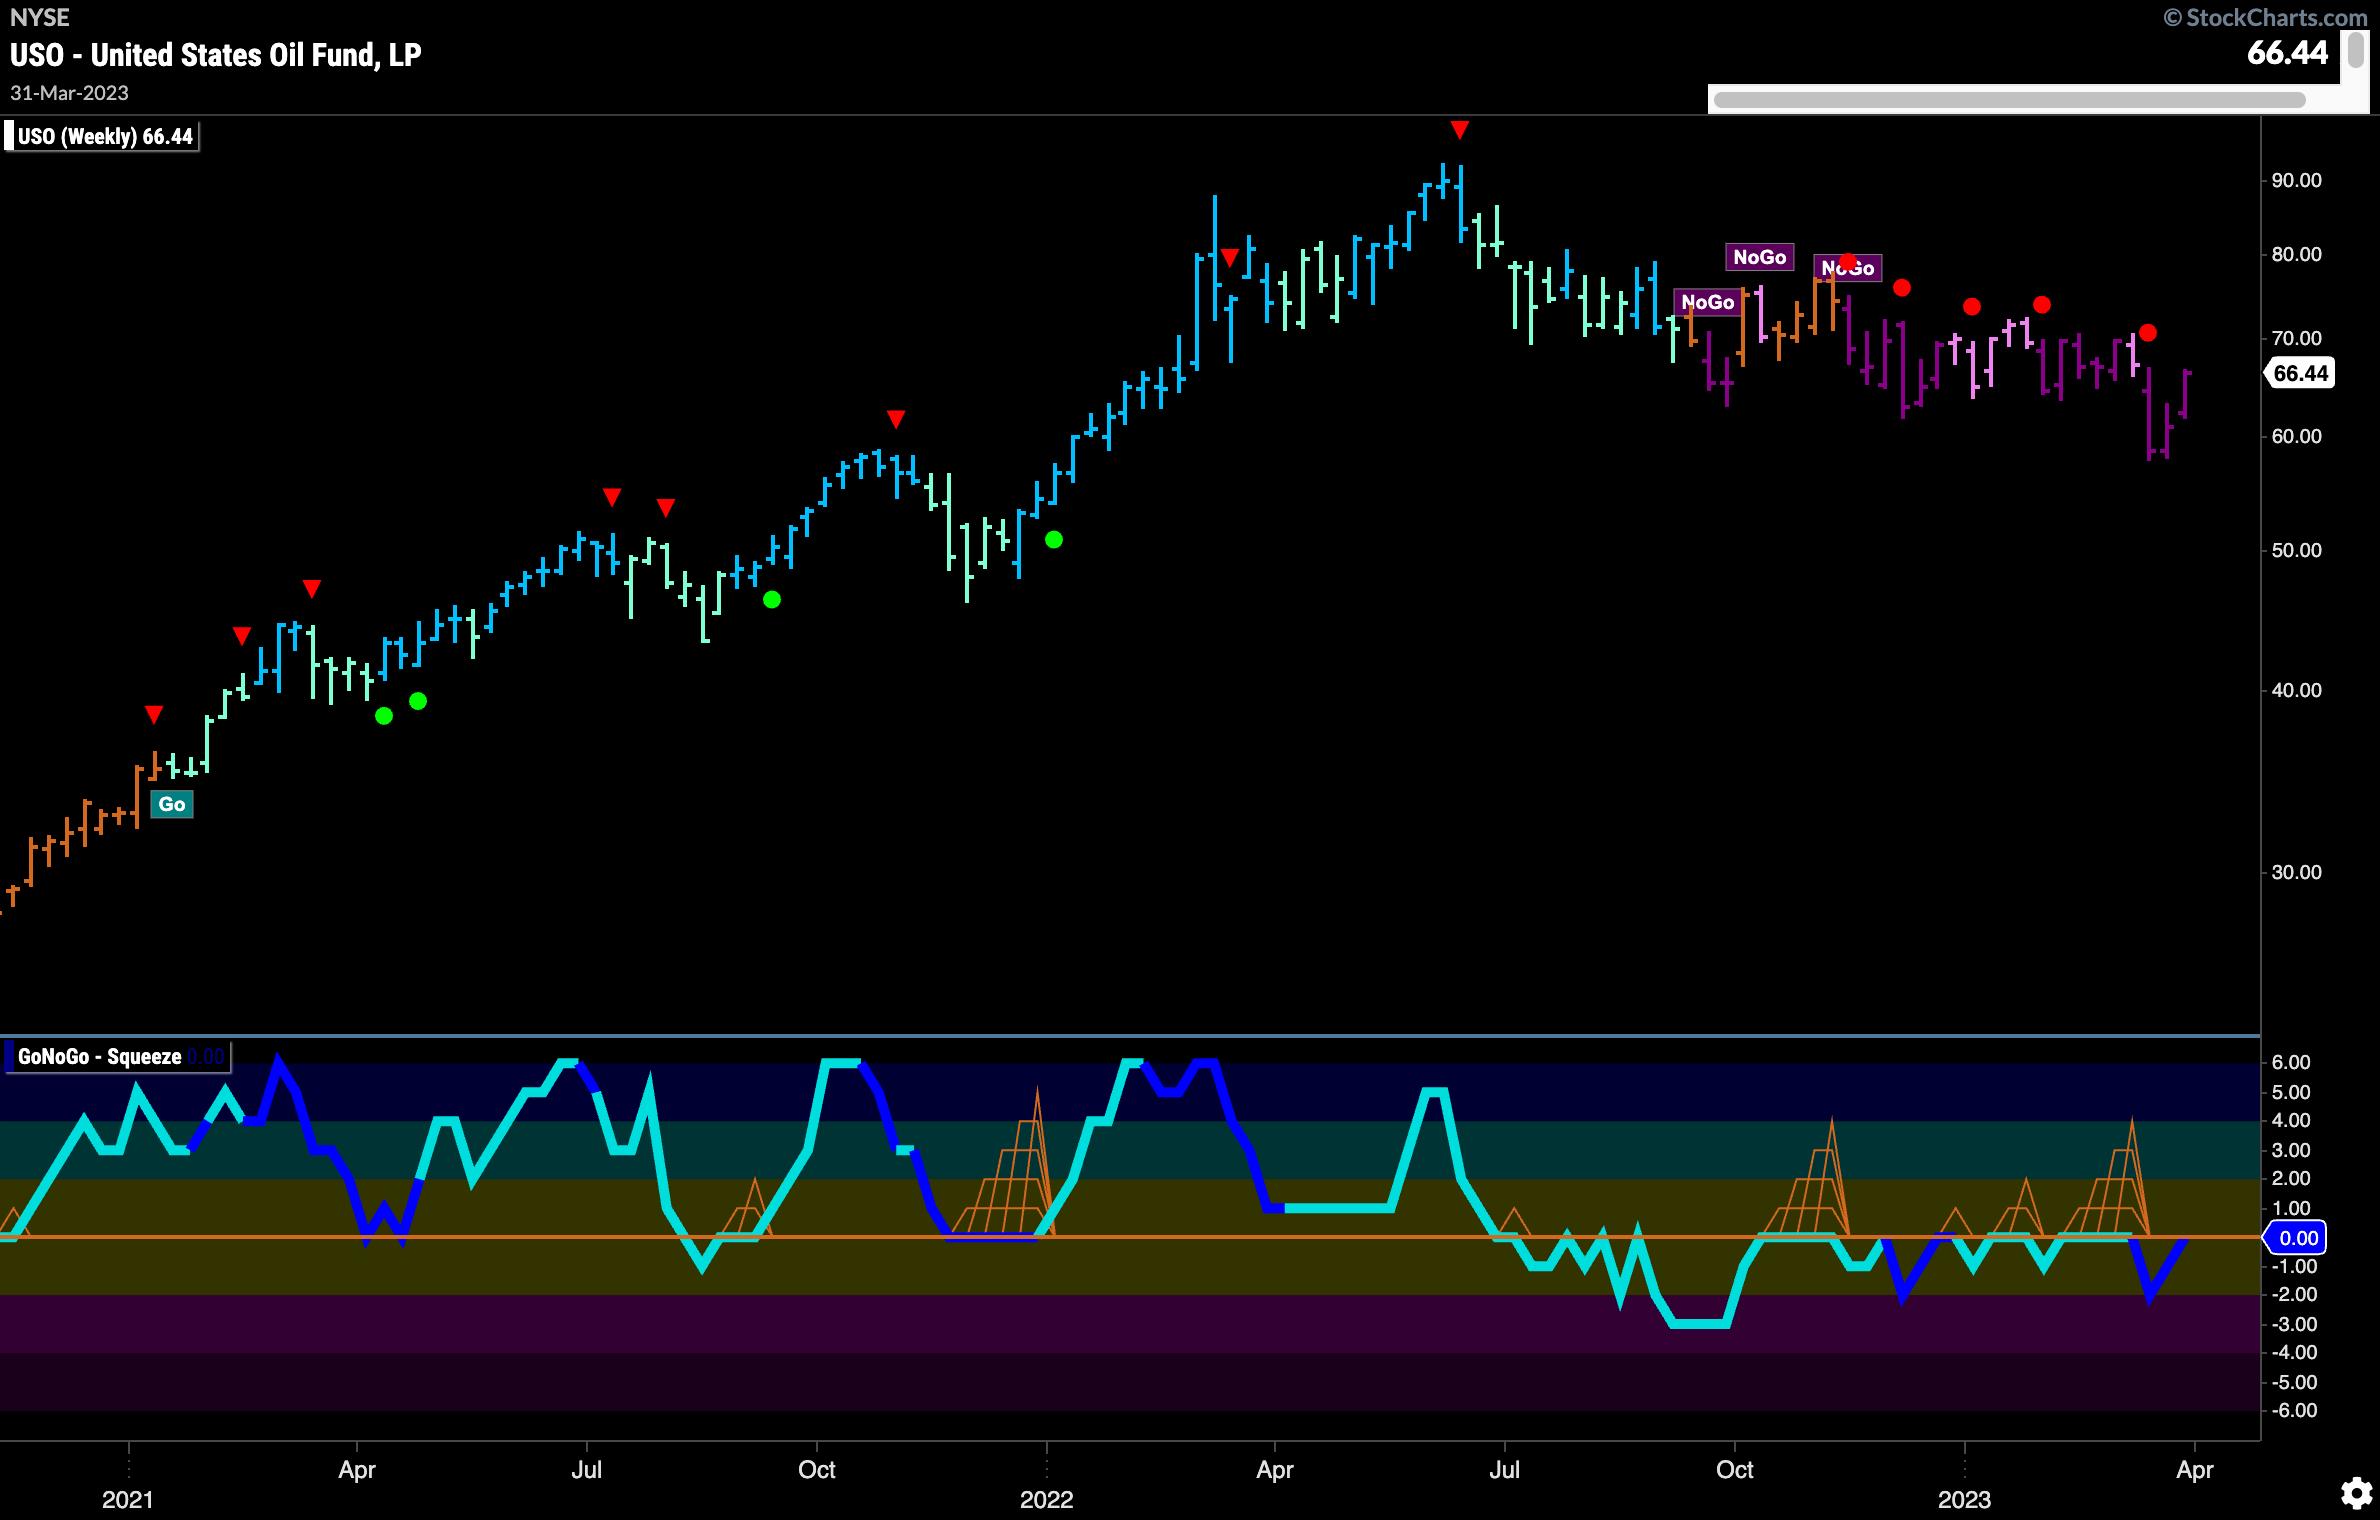Click the small vertical scrollbar at top right
Viewport: 2380px width, 1520px height.
pos(2358,52)
